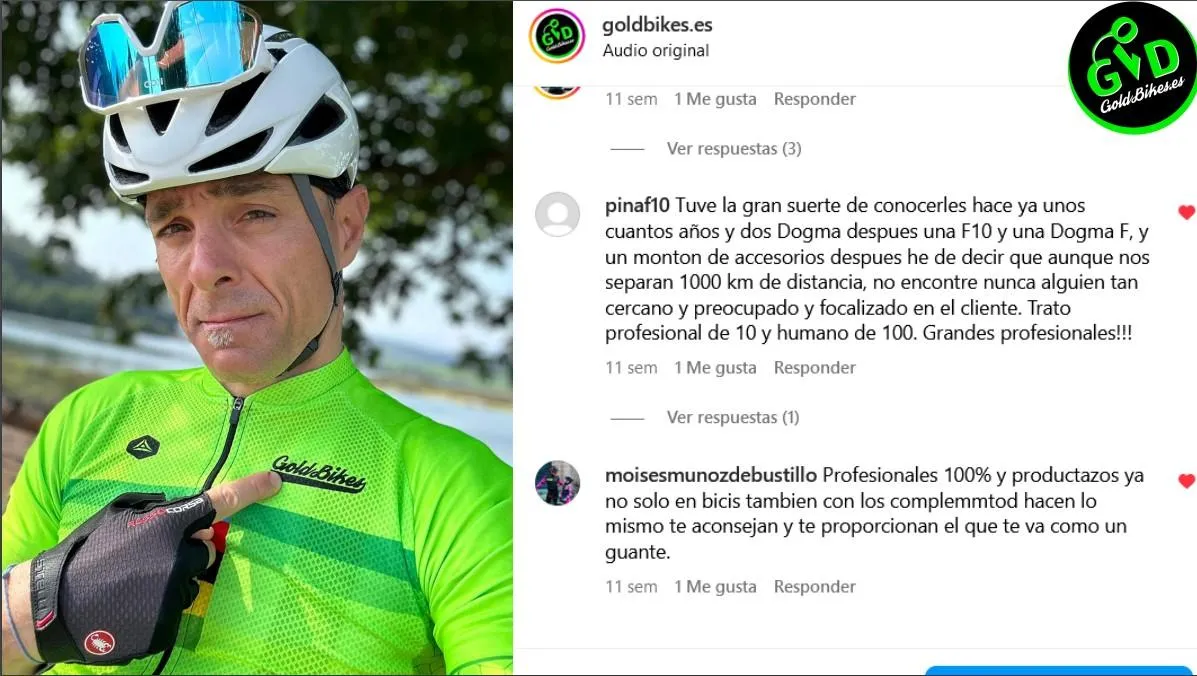
Task: Open the goldbikes.es username link
Action: click(x=657, y=24)
